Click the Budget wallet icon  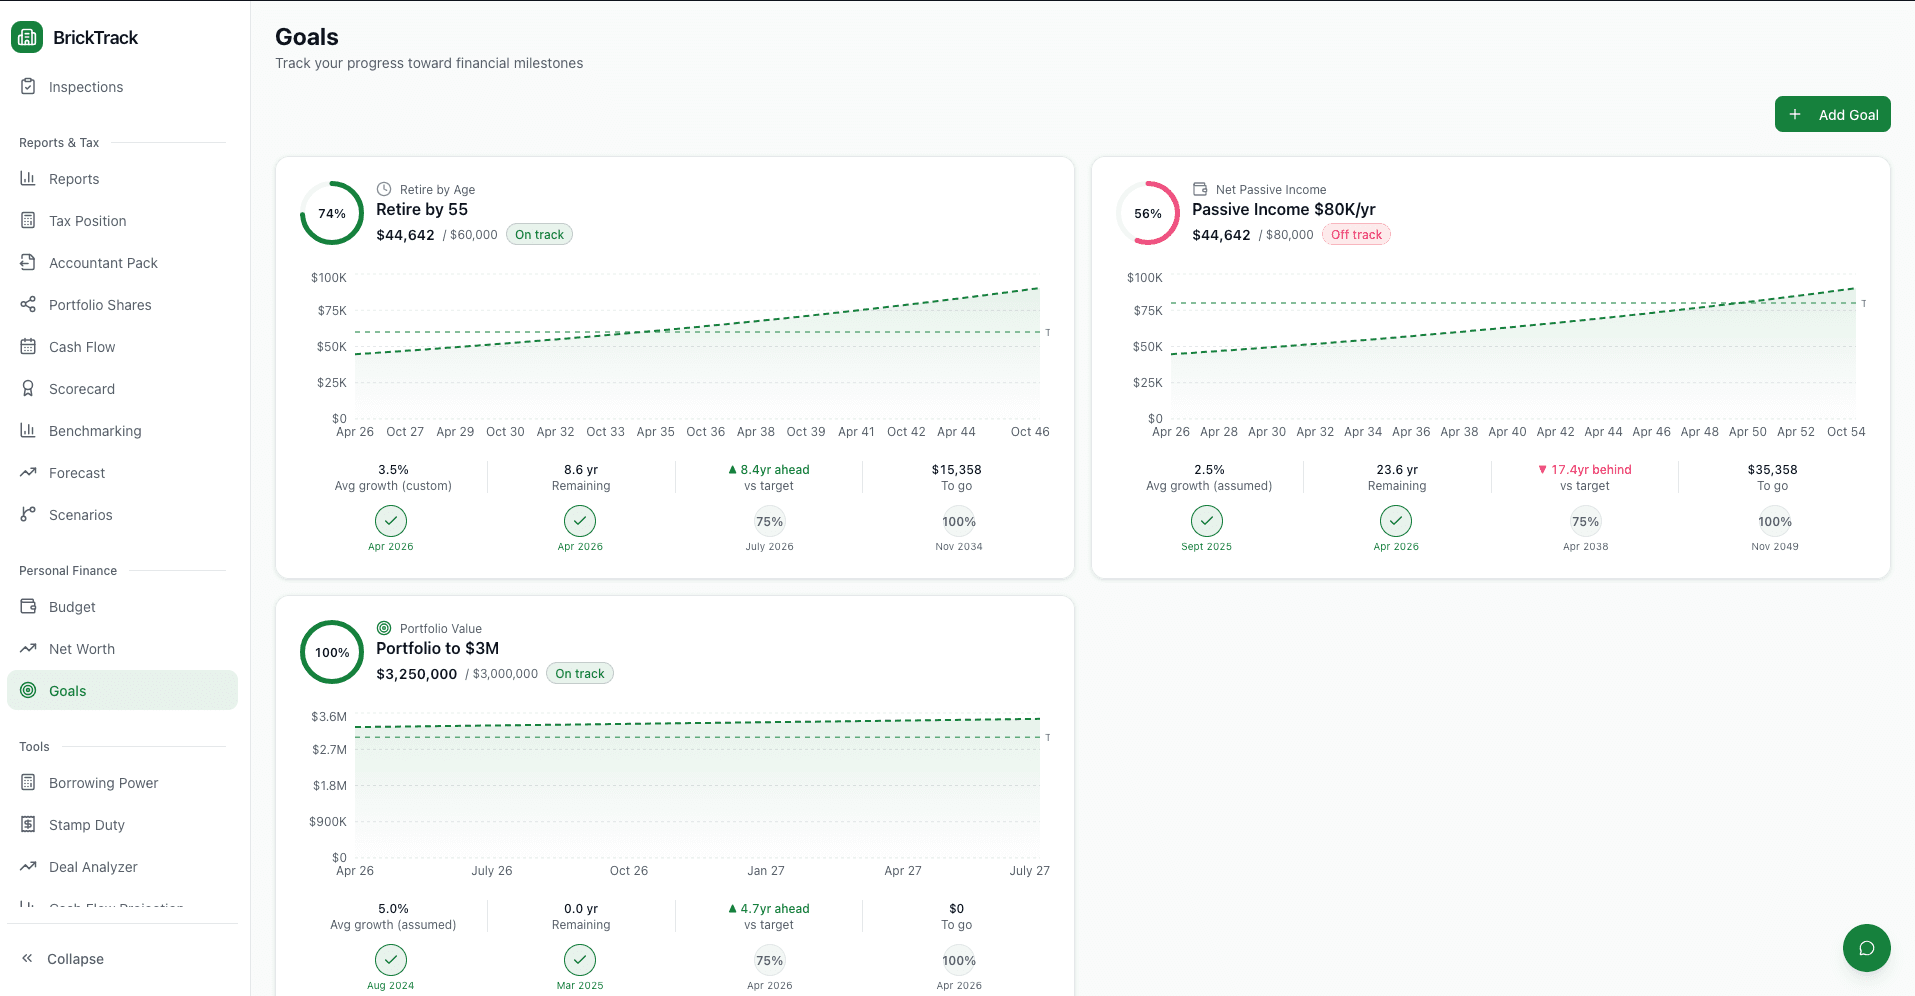28,606
